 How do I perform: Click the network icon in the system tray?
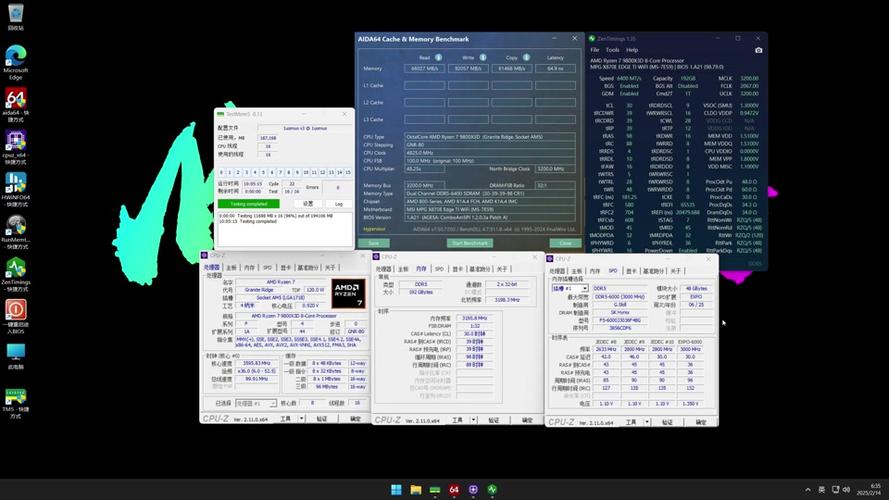point(835,489)
